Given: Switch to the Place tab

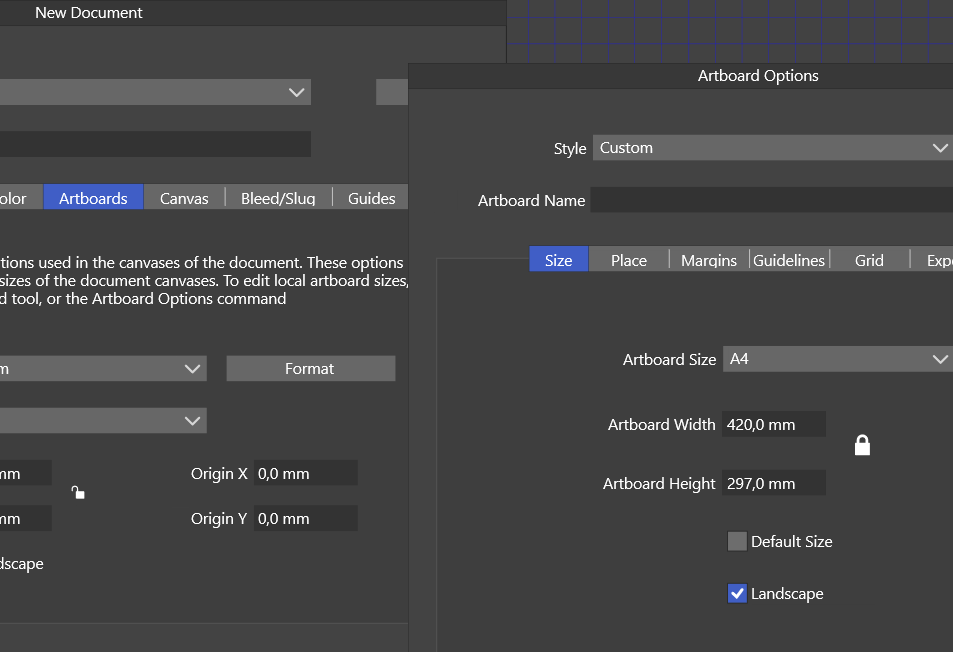Looking at the screenshot, I should 629,260.
